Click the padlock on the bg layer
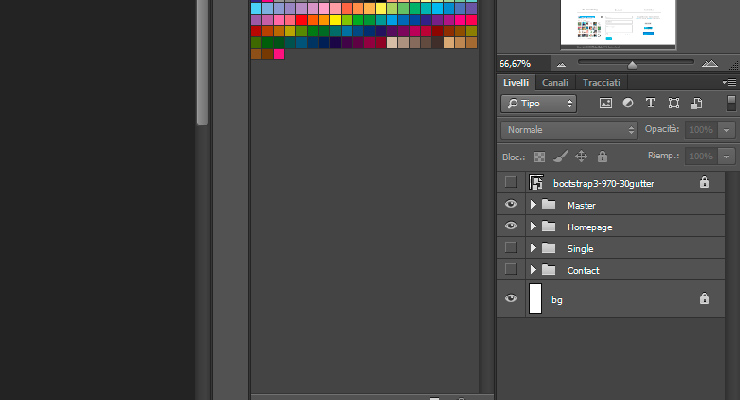Viewport: 740px width, 400px height. pos(704,298)
